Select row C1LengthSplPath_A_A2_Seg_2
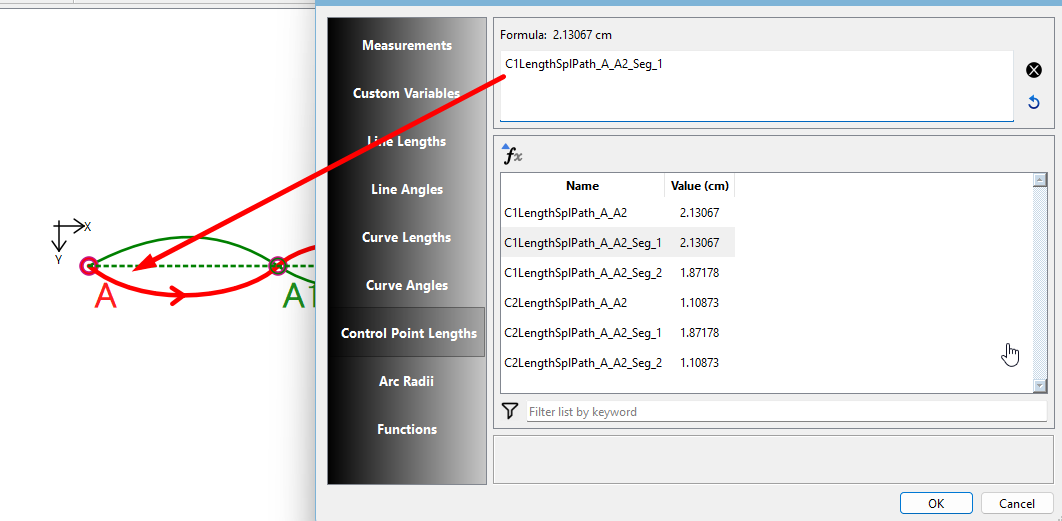This screenshot has height=521, width=1062. click(583, 273)
